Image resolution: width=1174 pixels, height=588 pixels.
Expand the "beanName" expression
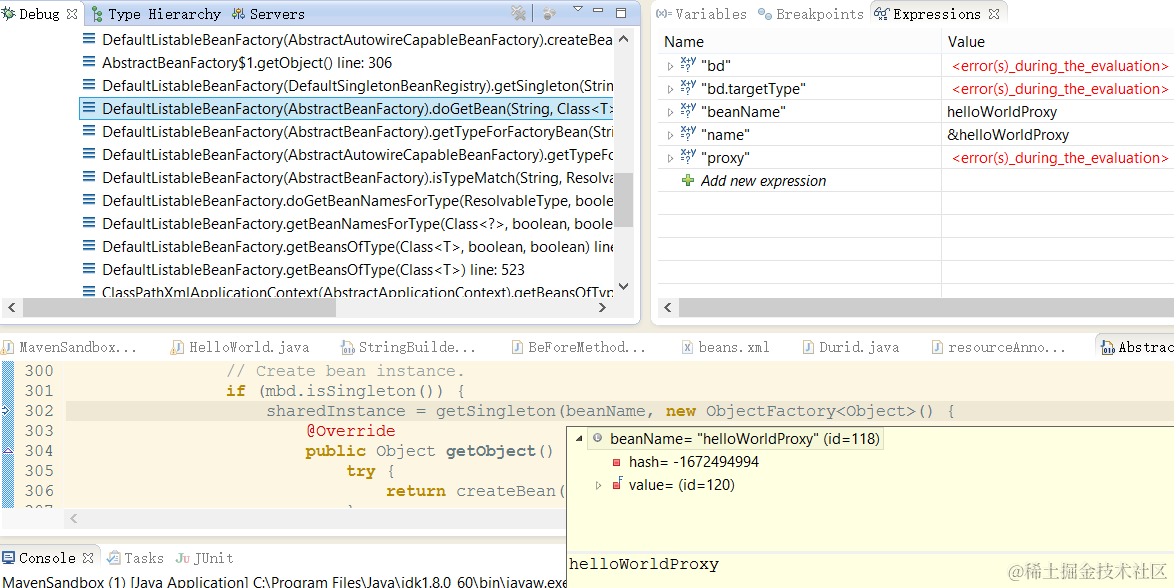(x=670, y=112)
